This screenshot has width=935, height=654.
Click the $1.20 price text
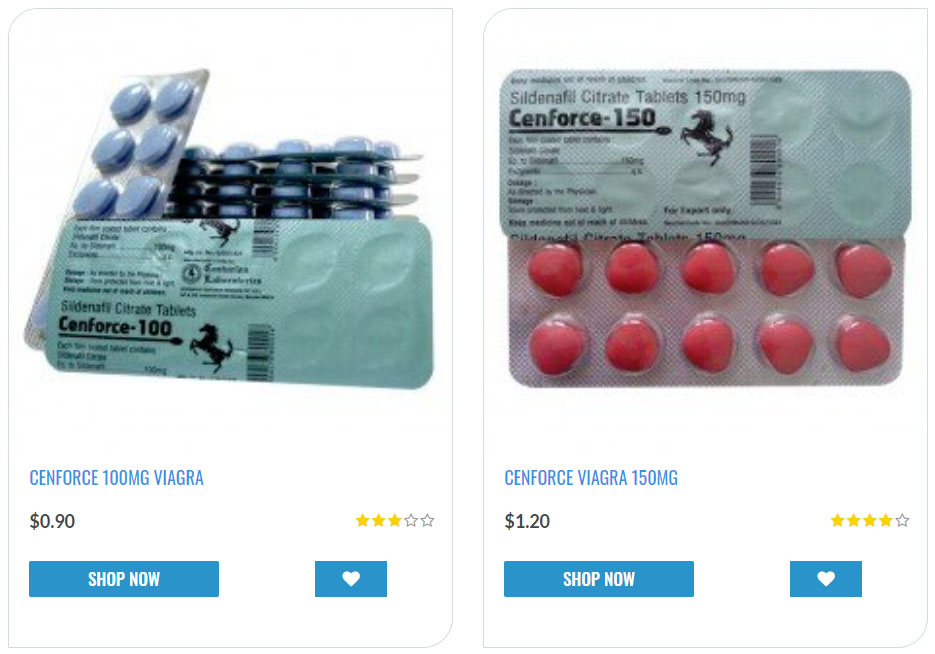click(x=527, y=521)
